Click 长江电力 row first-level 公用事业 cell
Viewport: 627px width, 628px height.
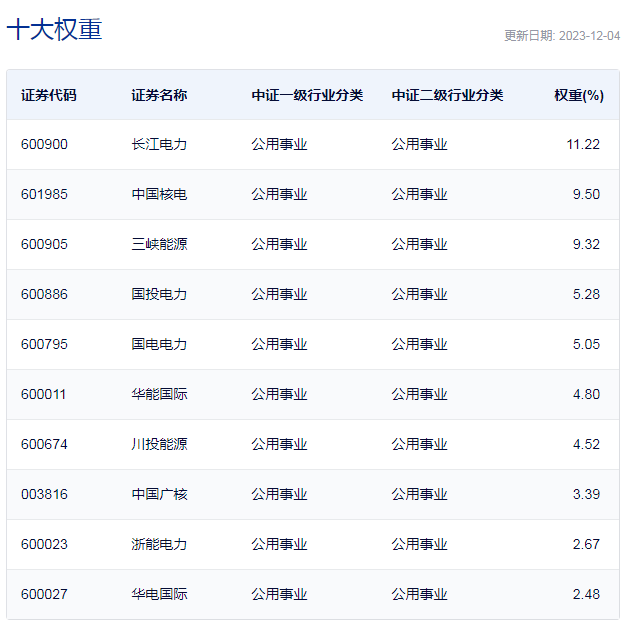[279, 144]
